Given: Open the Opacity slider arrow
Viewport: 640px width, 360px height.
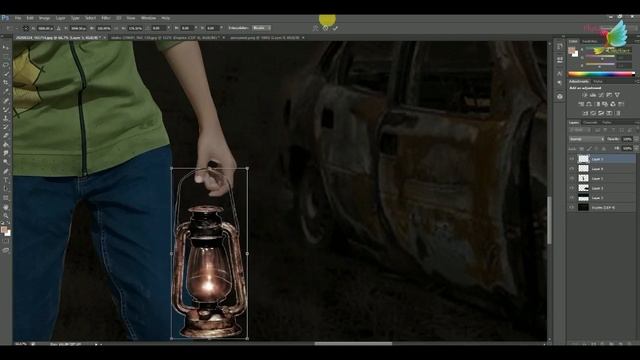Looking at the screenshot, I should click(636, 139).
